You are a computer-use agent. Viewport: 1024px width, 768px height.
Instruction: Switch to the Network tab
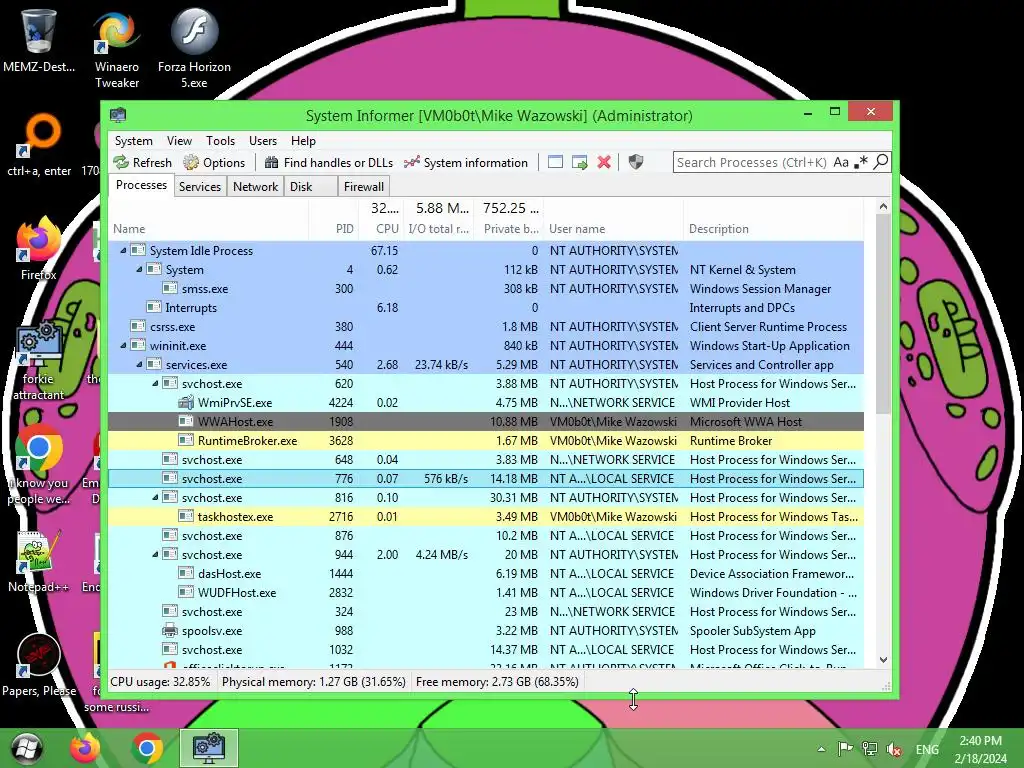click(255, 187)
